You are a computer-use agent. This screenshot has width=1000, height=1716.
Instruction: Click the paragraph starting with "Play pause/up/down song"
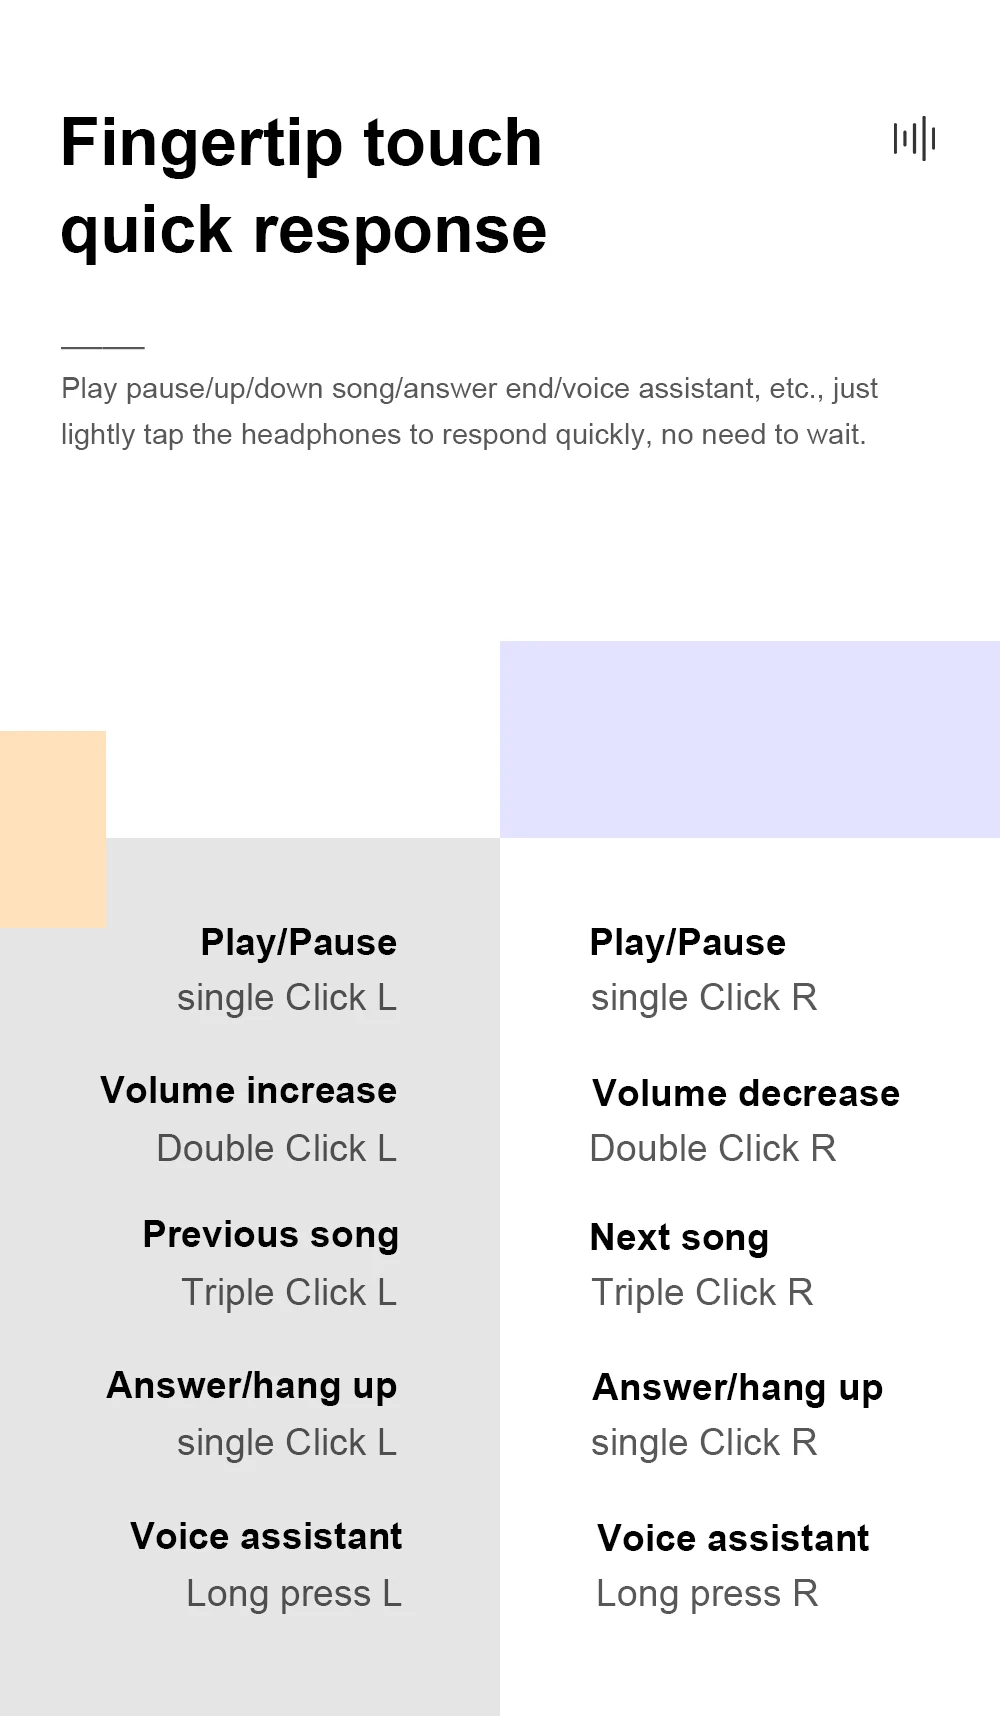(x=469, y=411)
